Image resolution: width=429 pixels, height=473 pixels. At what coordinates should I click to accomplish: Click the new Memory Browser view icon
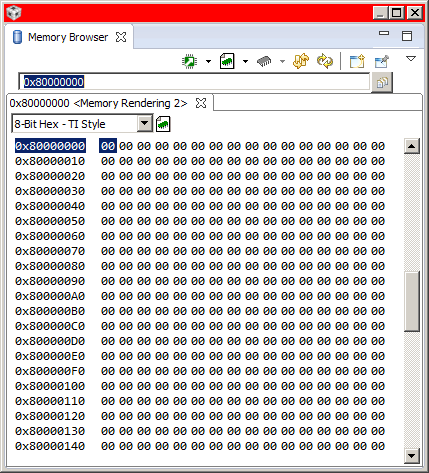pos(357,61)
